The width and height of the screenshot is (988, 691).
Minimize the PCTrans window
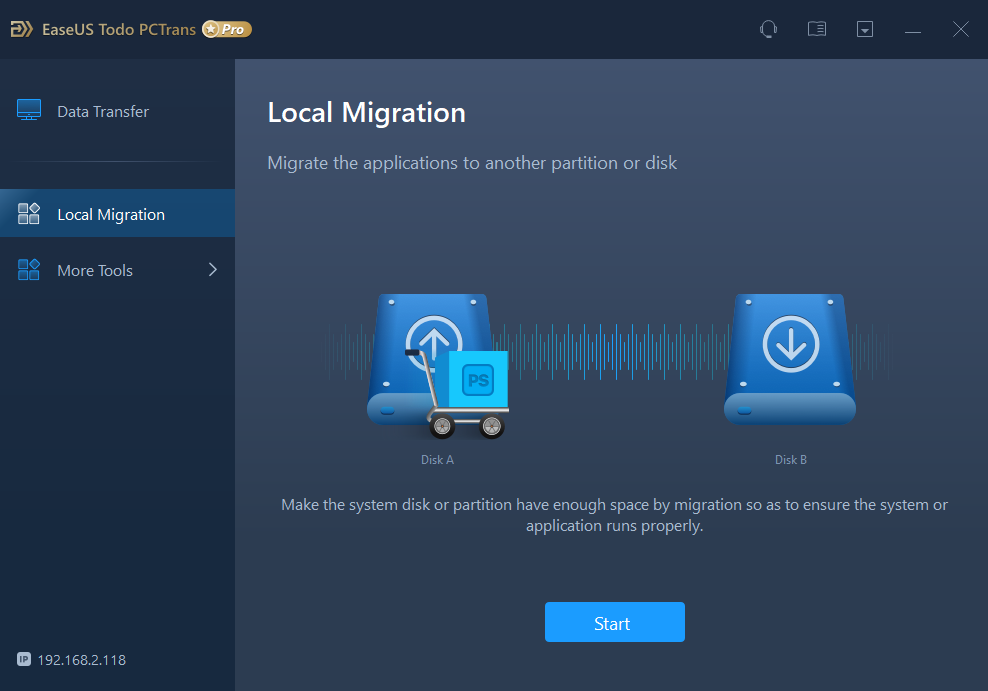click(x=912, y=31)
